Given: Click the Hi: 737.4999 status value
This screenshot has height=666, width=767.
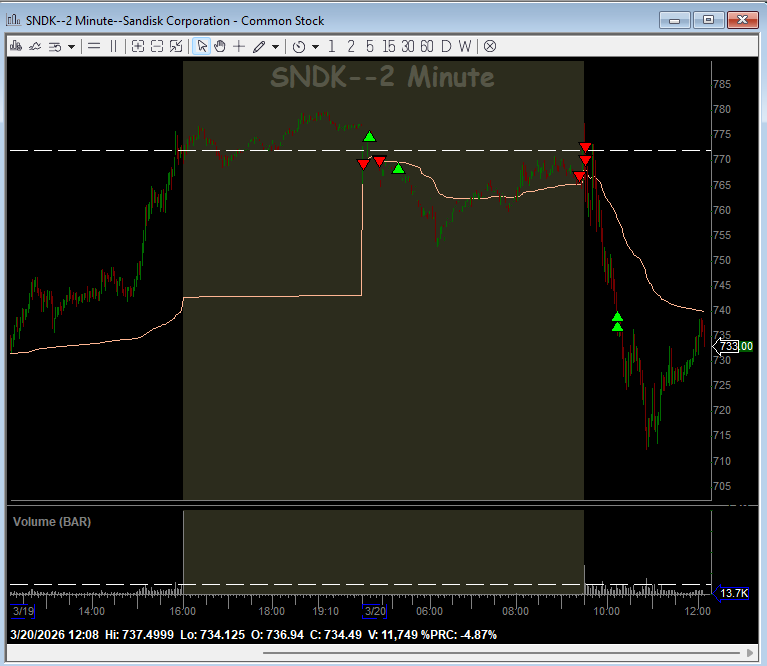Looking at the screenshot, I should point(139,635).
